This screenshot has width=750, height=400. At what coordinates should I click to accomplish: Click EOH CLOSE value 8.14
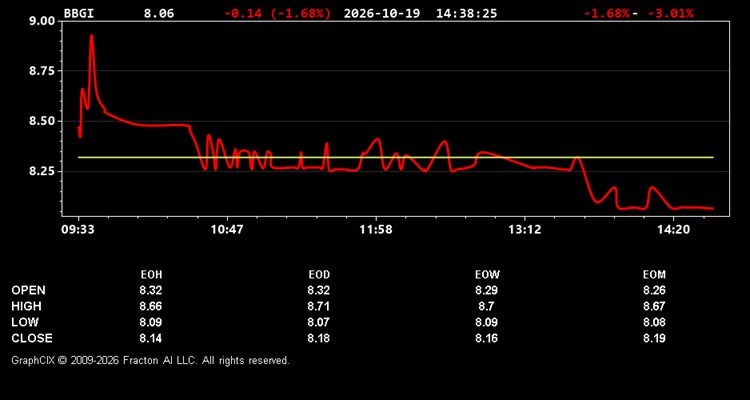coord(151,338)
